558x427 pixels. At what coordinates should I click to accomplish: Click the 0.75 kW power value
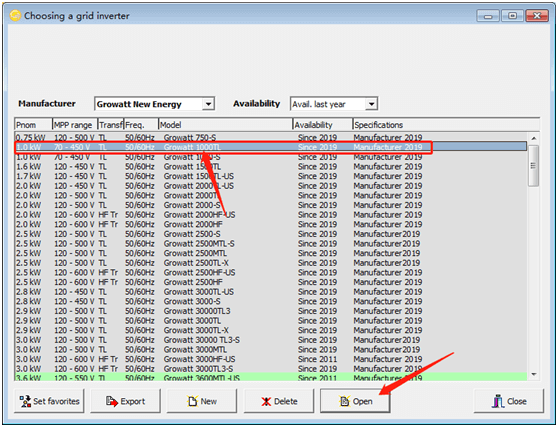(x=31, y=138)
